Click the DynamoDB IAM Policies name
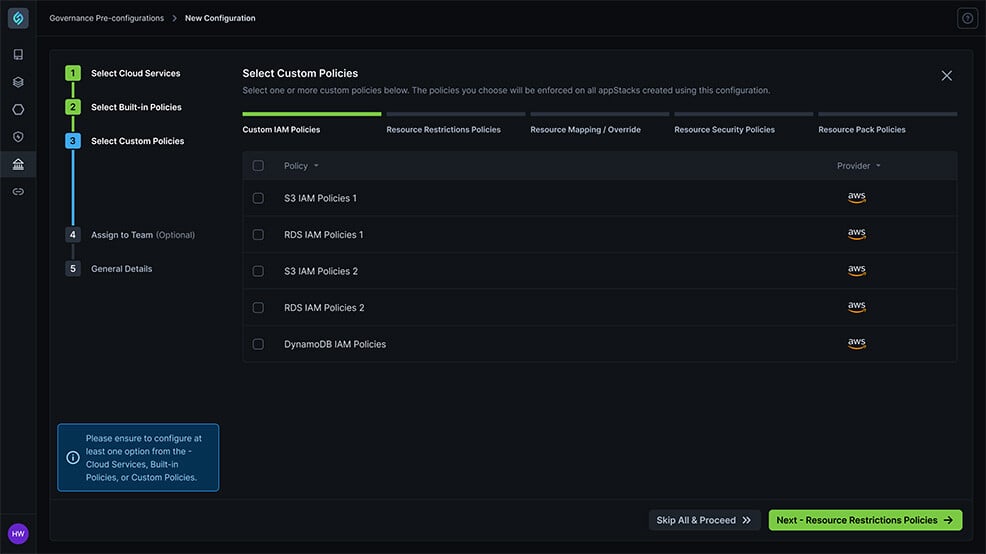Image resolution: width=986 pixels, height=554 pixels. [335, 344]
